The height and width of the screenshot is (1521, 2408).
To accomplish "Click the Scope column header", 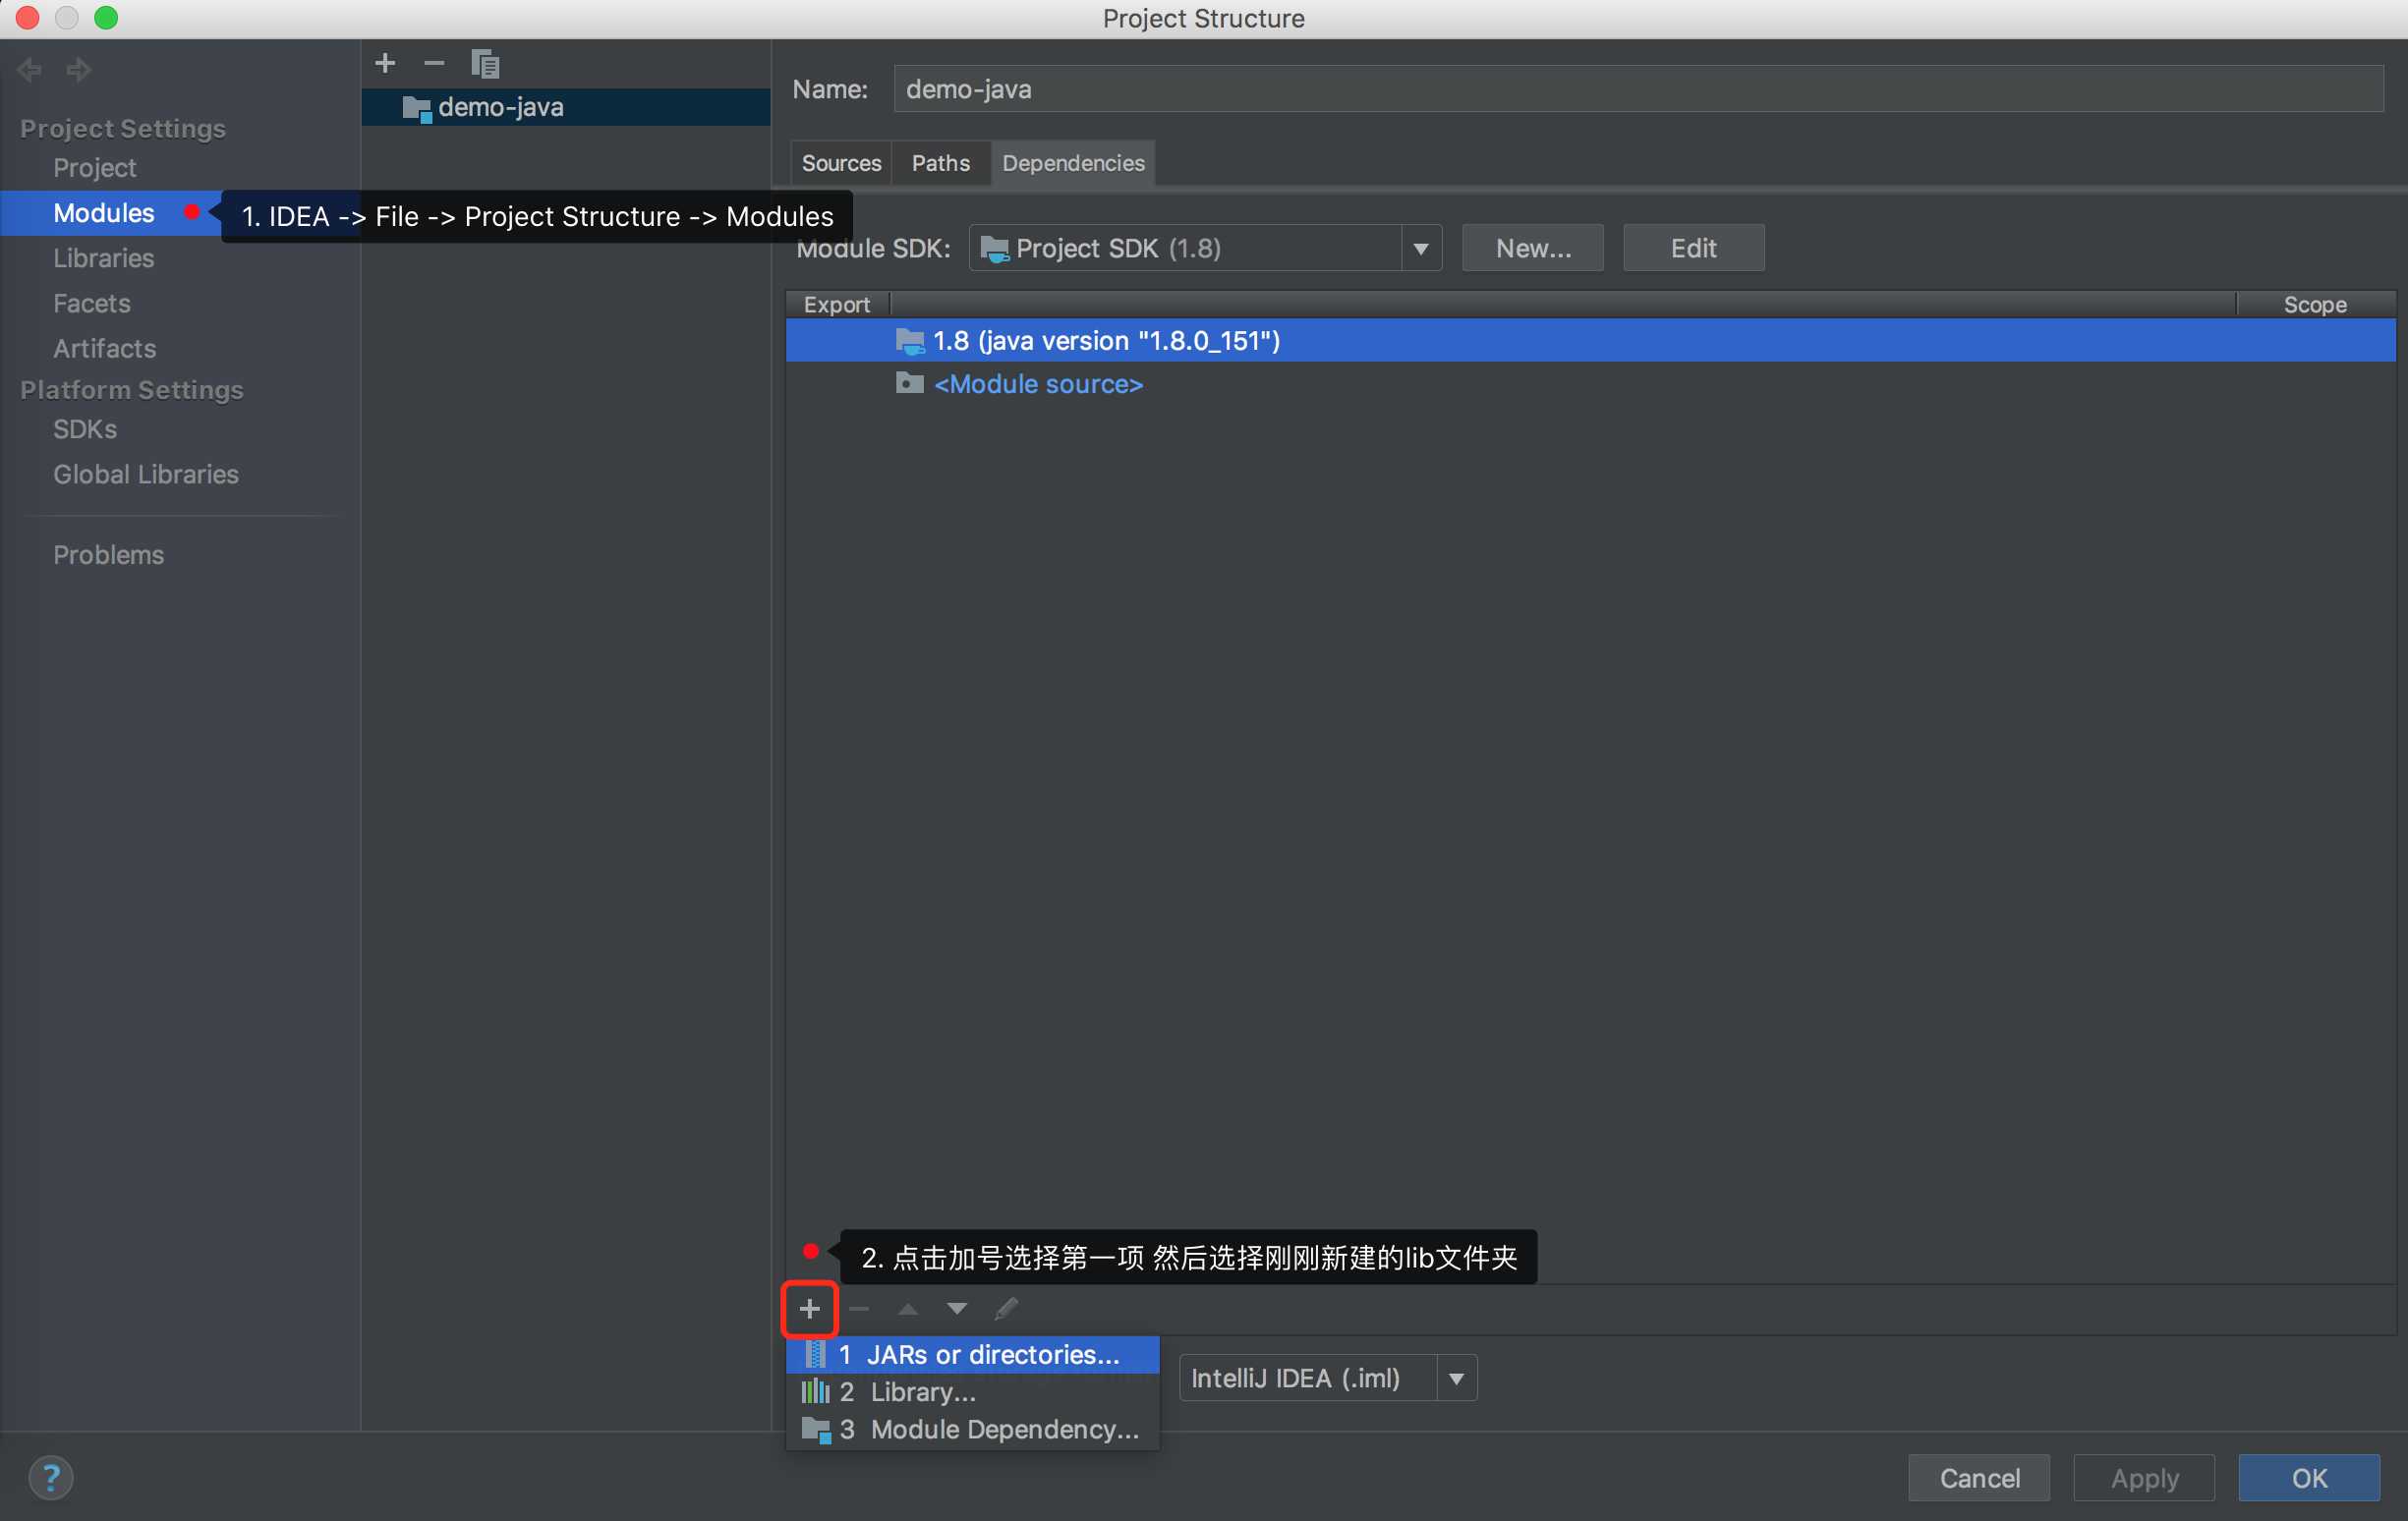I will pos(2314,305).
